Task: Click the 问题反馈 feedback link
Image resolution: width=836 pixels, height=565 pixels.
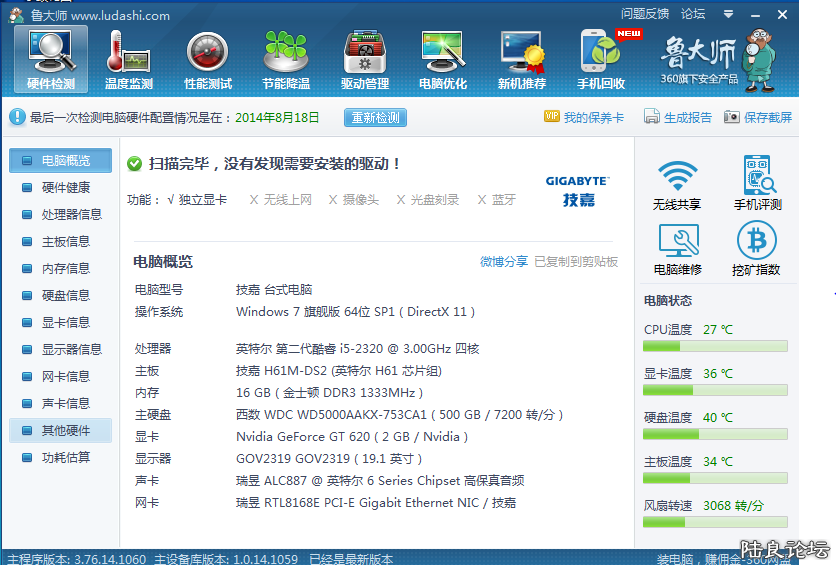Action: tap(645, 14)
